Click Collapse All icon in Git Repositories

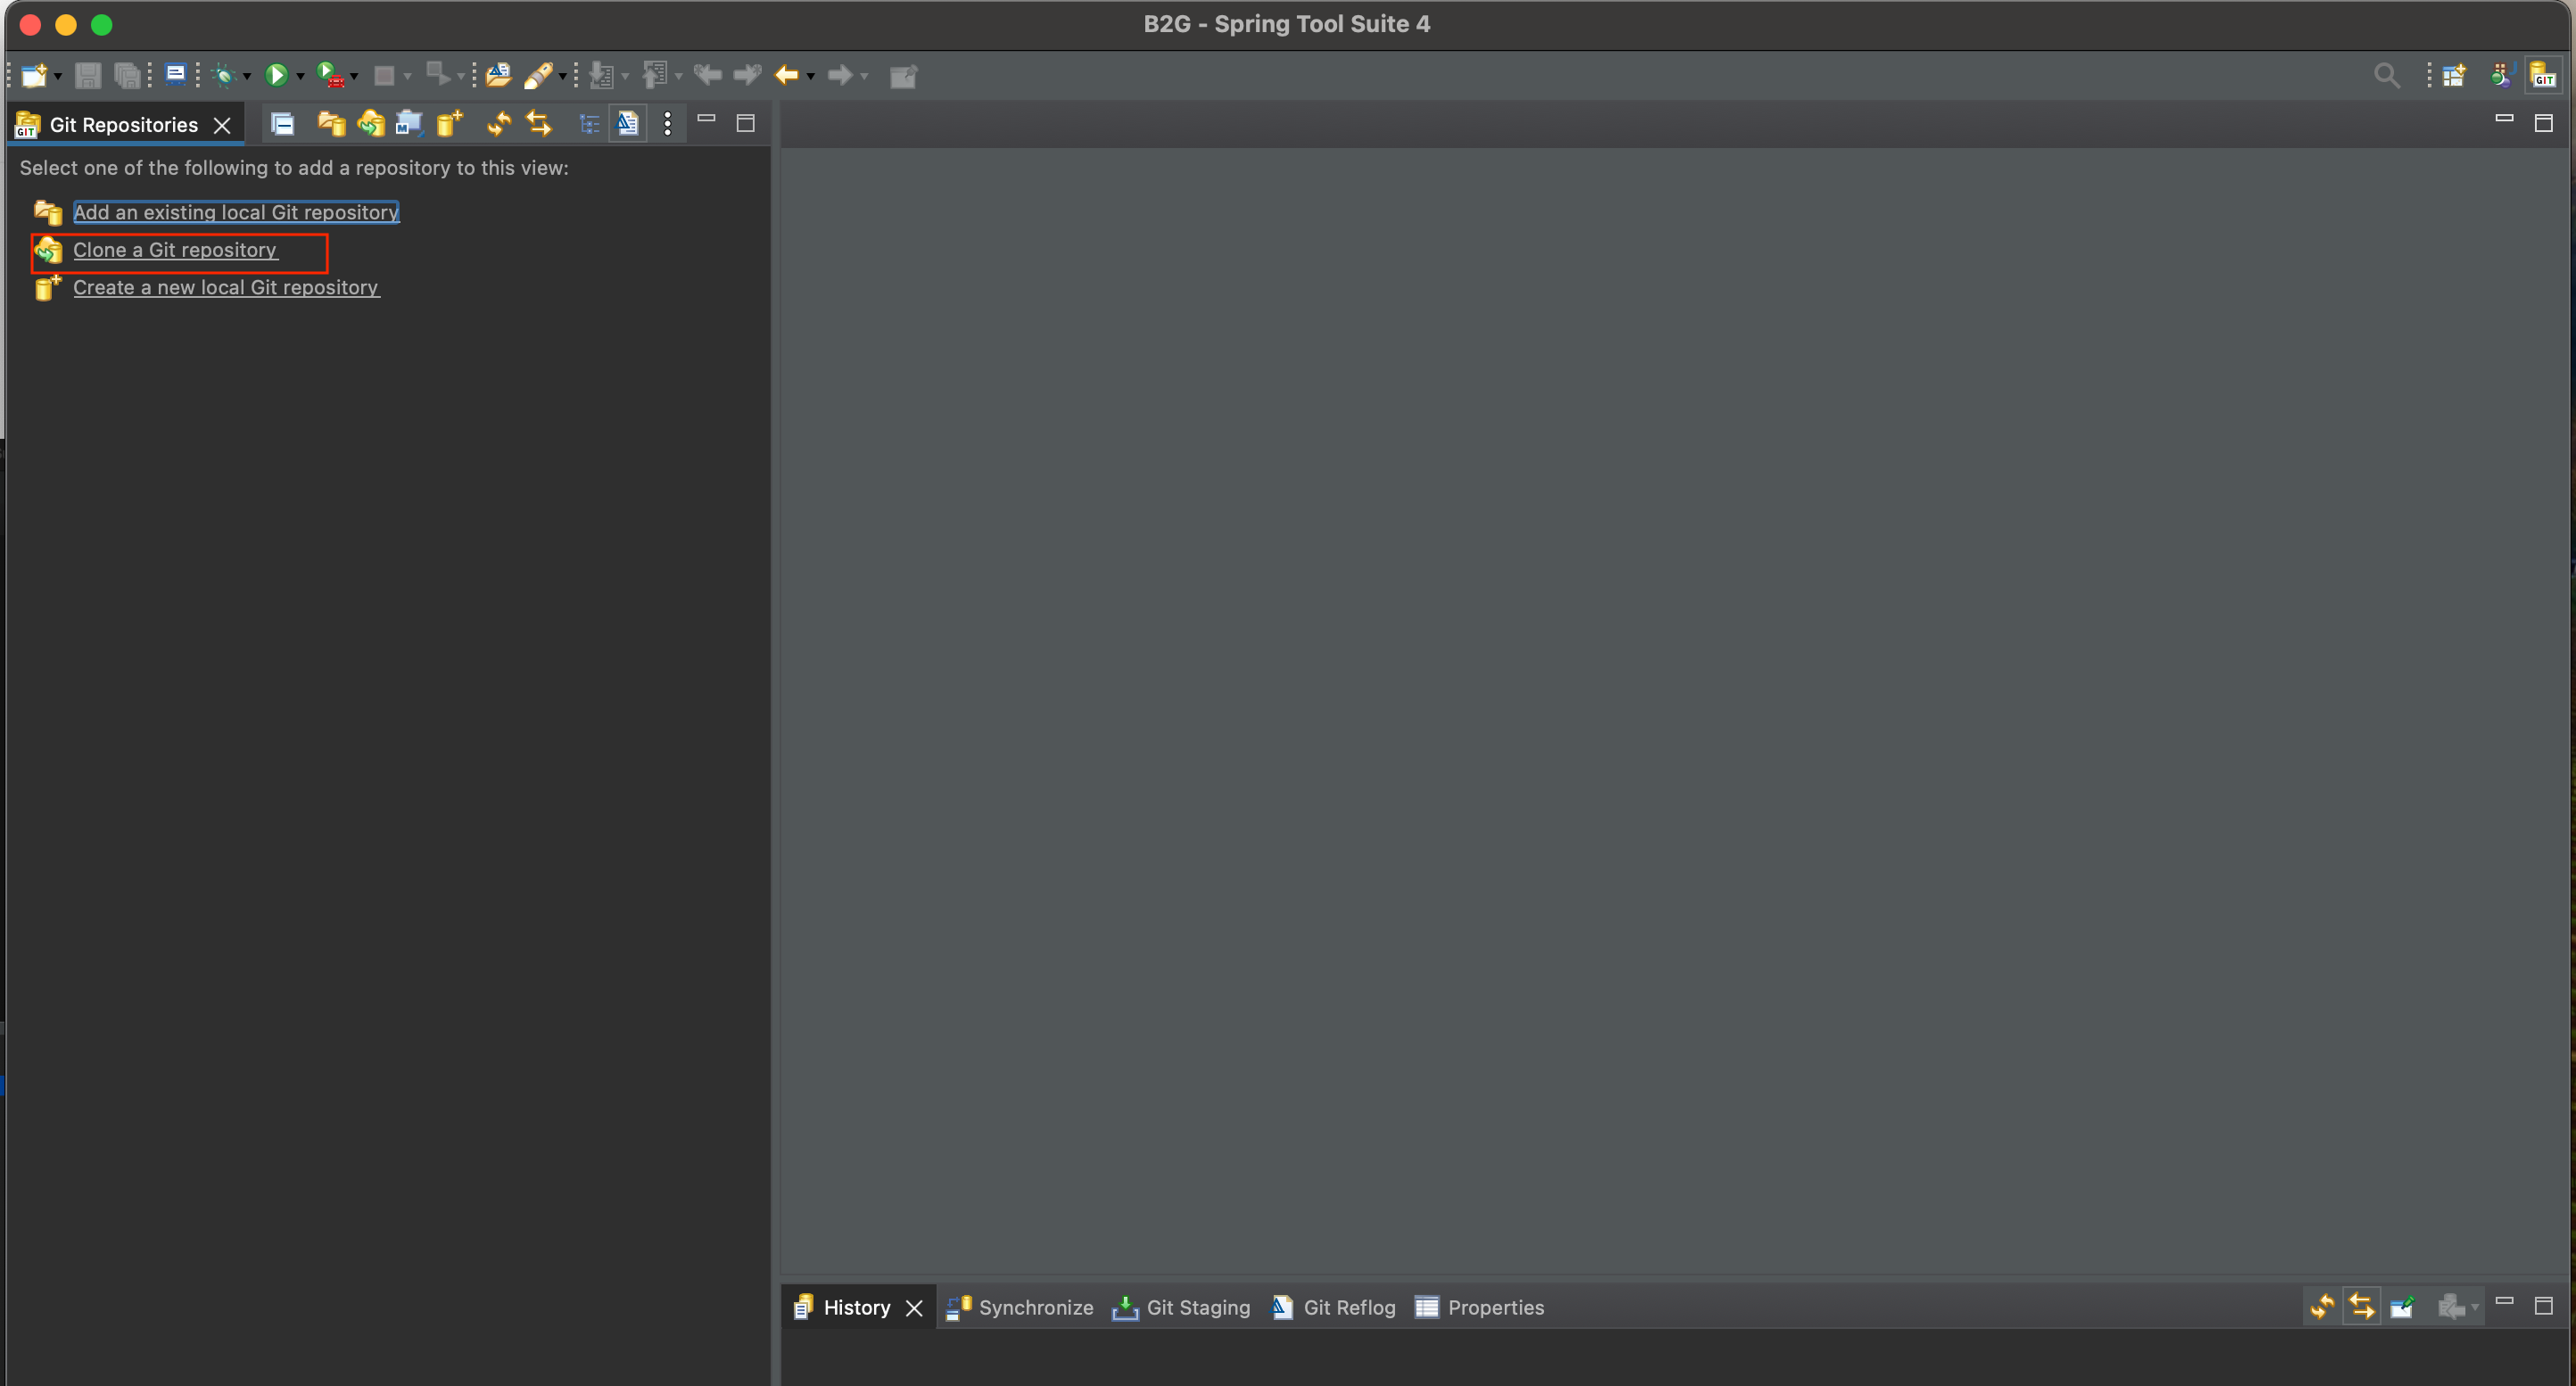[283, 123]
